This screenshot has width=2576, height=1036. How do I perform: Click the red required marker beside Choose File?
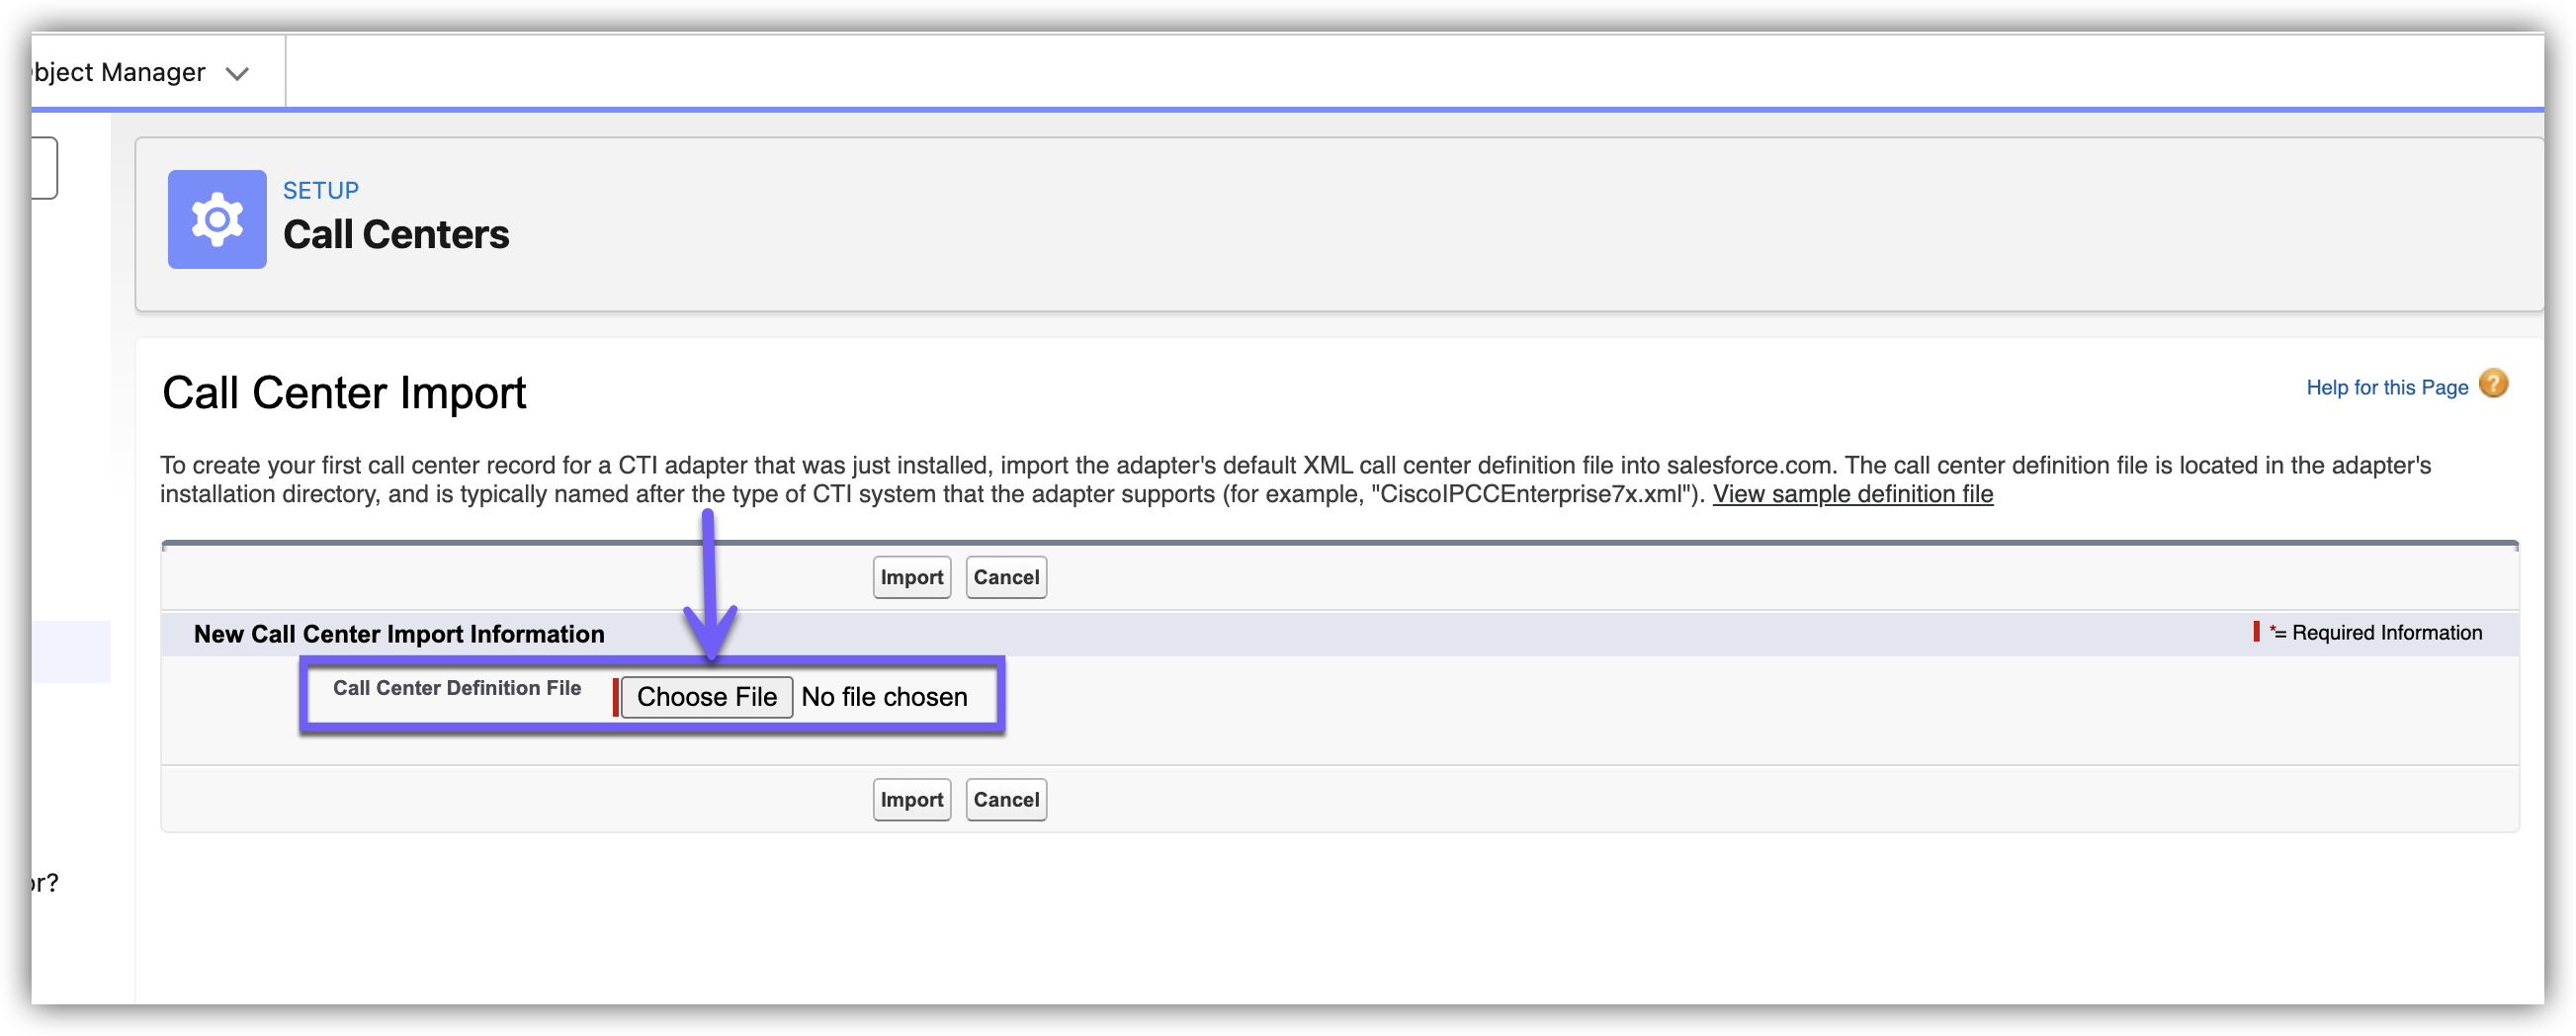[x=615, y=697]
